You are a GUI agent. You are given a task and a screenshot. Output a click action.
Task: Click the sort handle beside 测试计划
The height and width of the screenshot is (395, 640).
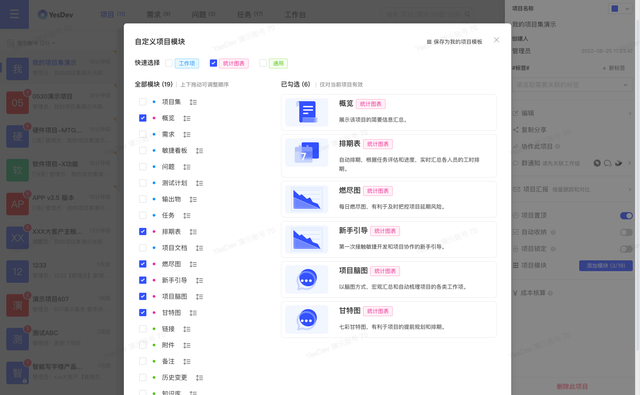(199, 183)
